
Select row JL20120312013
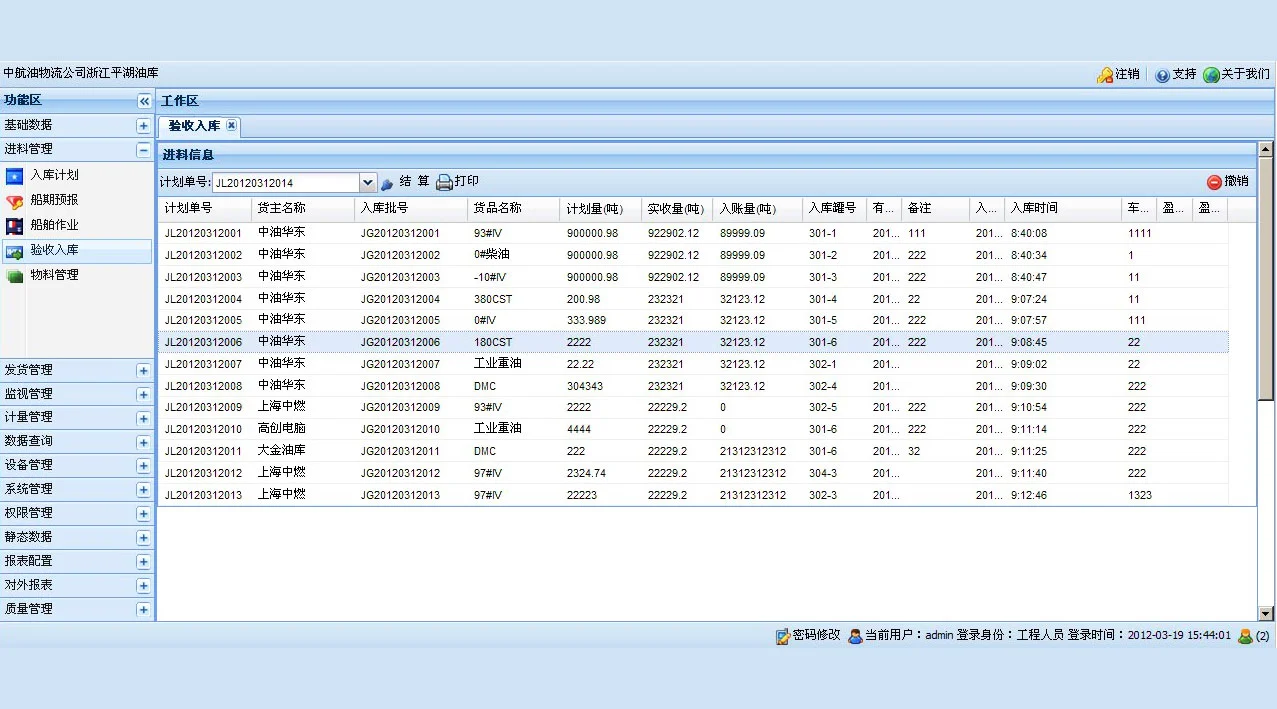coord(693,495)
